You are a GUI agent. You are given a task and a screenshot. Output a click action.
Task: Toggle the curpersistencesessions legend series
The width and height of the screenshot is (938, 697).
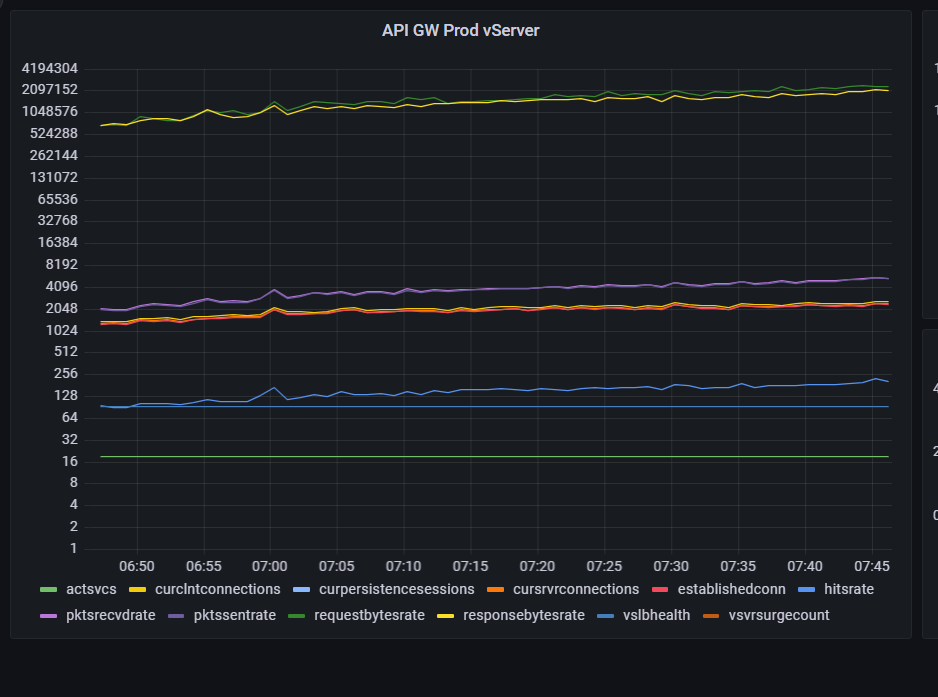click(397, 589)
